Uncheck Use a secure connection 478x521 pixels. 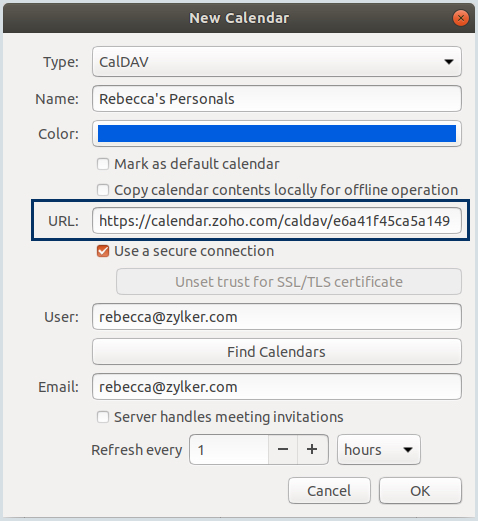103,251
